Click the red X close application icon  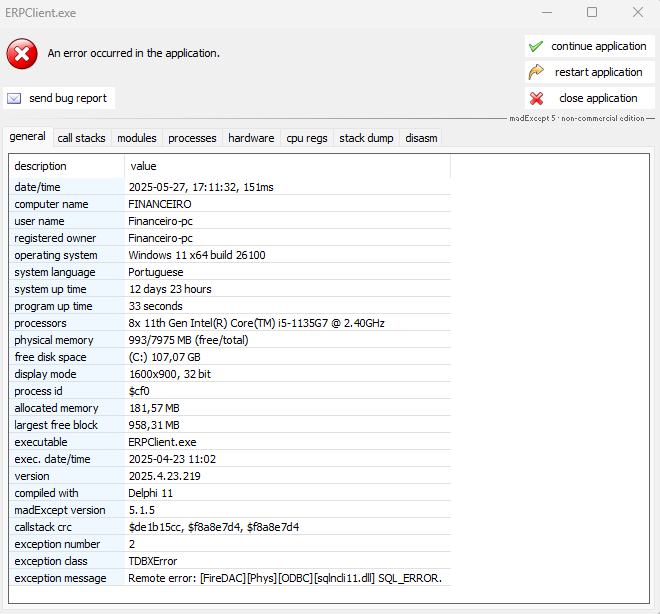[x=536, y=98]
